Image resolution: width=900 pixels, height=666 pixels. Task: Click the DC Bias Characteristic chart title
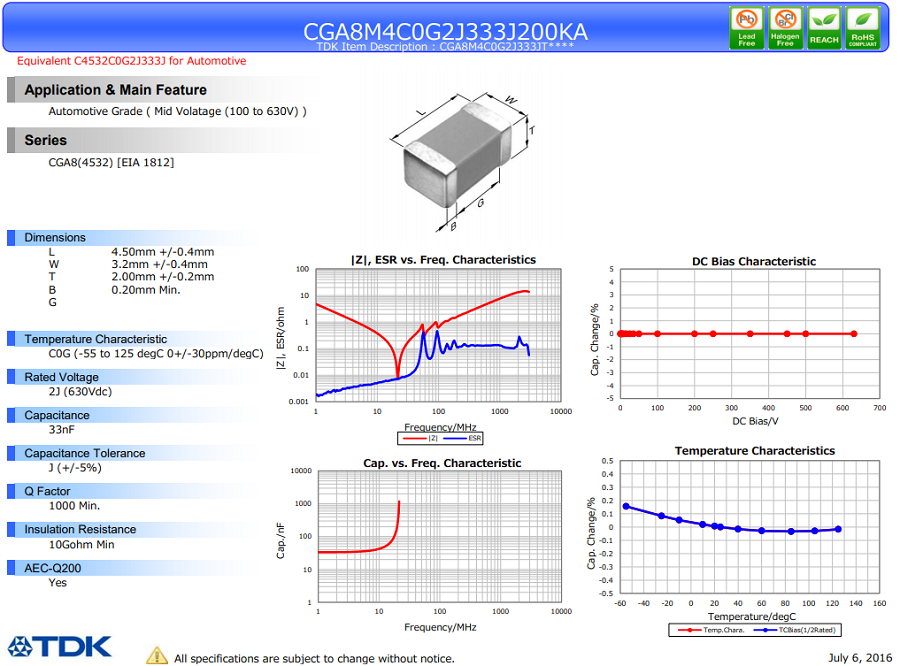[754, 262]
